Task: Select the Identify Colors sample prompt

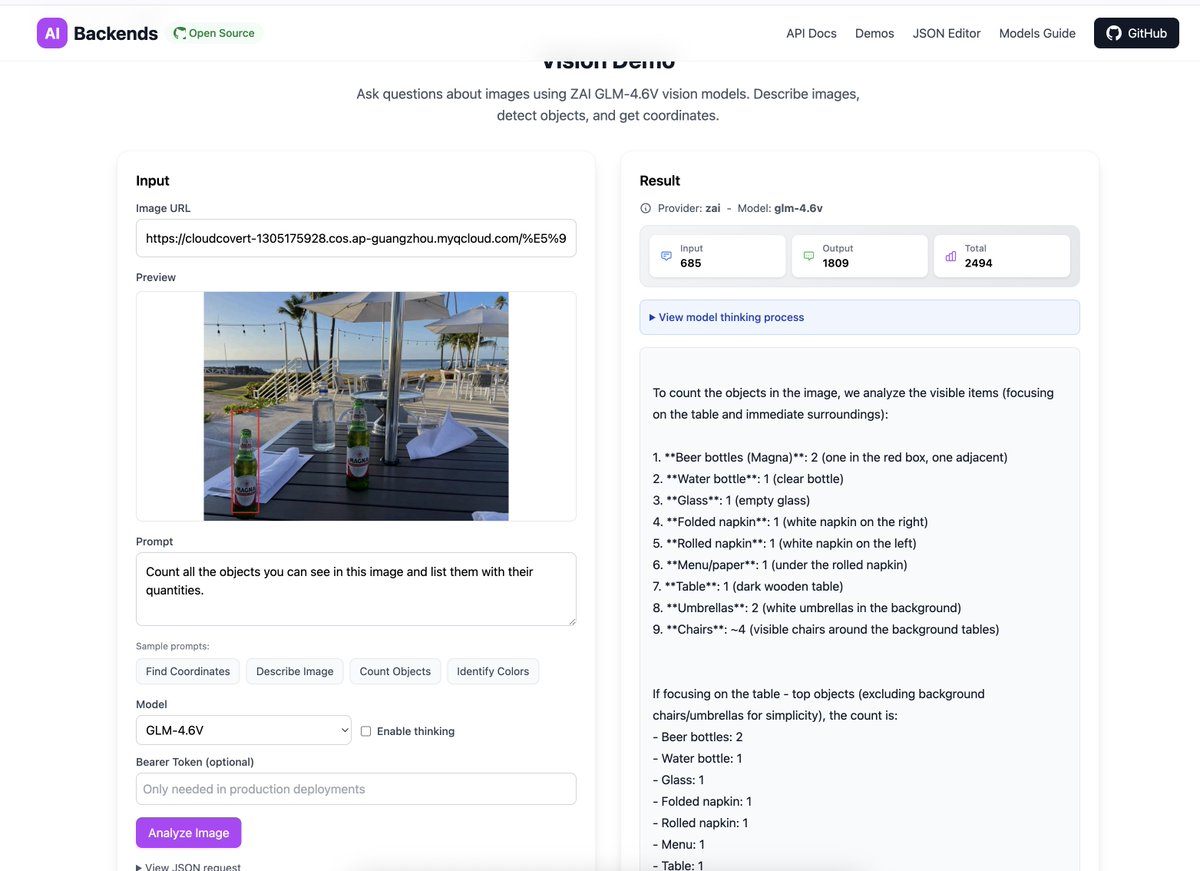Action: [493, 671]
